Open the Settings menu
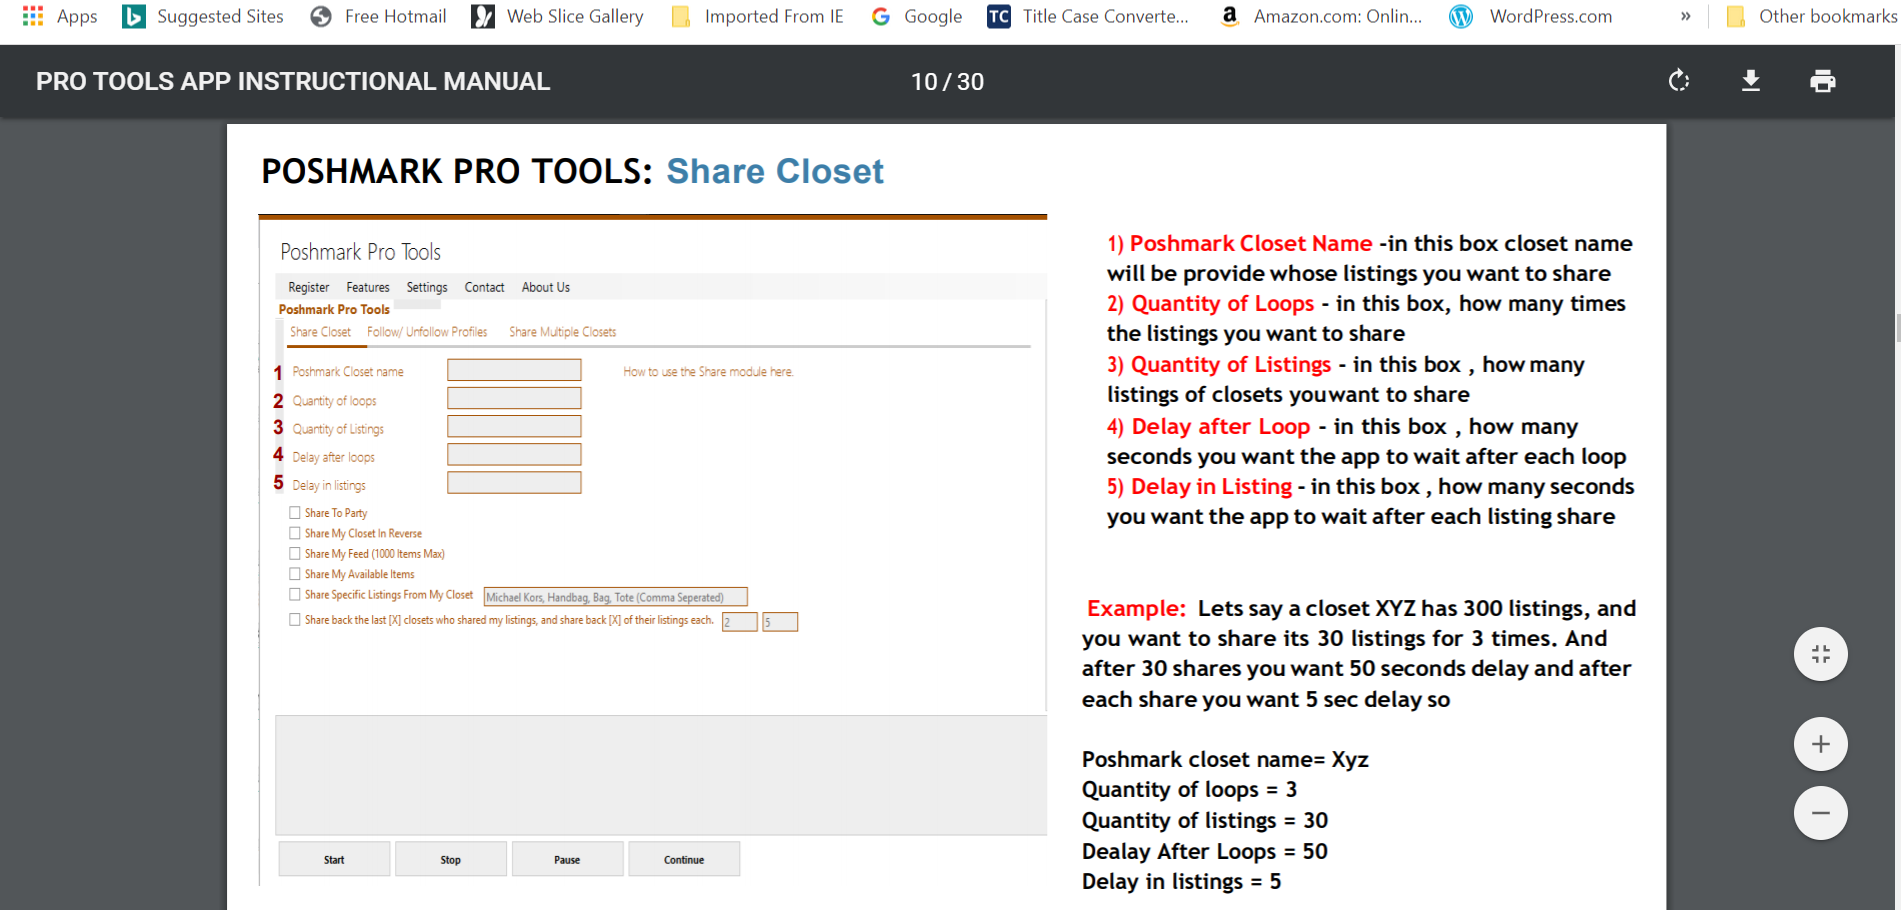Viewport: 1901px width, 910px height. [x=427, y=288]
